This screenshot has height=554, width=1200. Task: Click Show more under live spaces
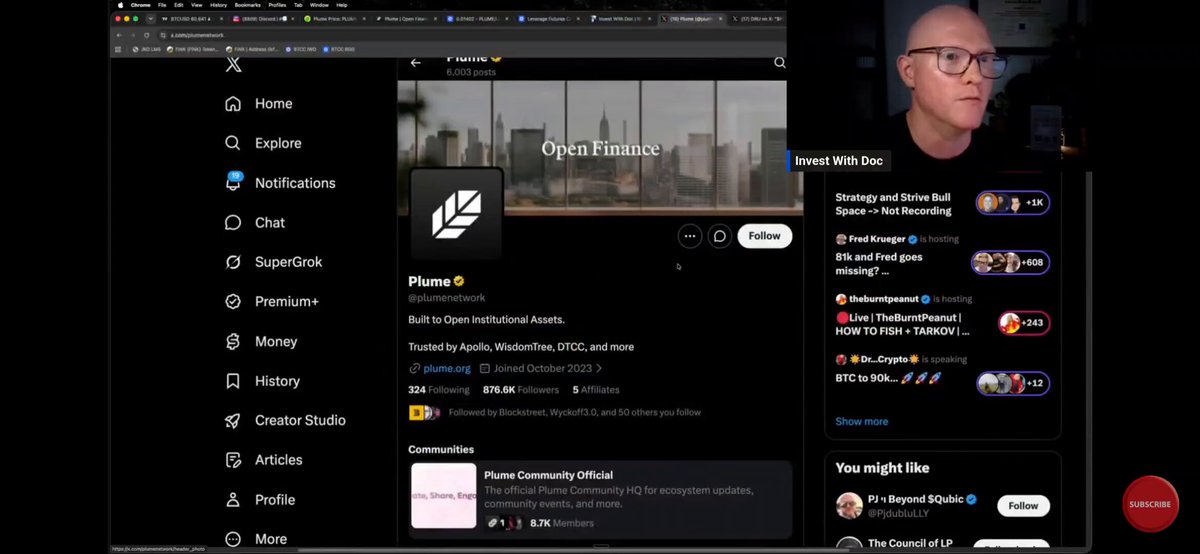861,421
